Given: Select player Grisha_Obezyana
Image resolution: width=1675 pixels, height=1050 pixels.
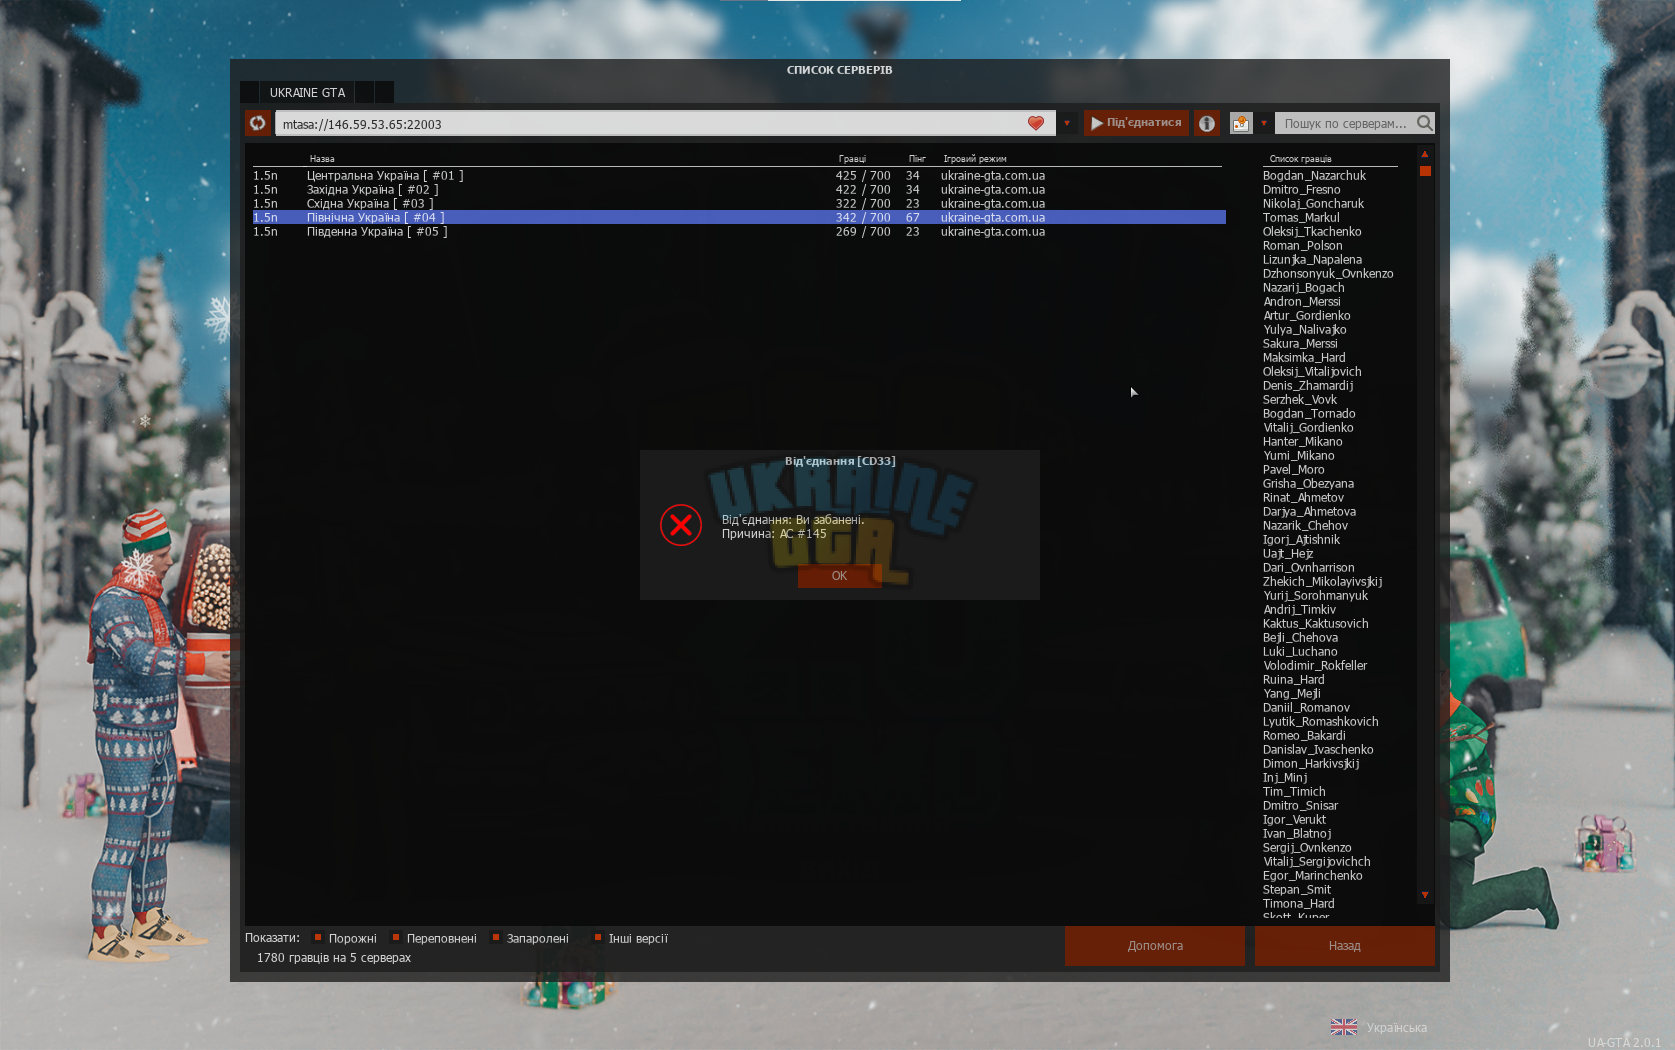Looking at the screenshot, I should [x=1308, y=484].
